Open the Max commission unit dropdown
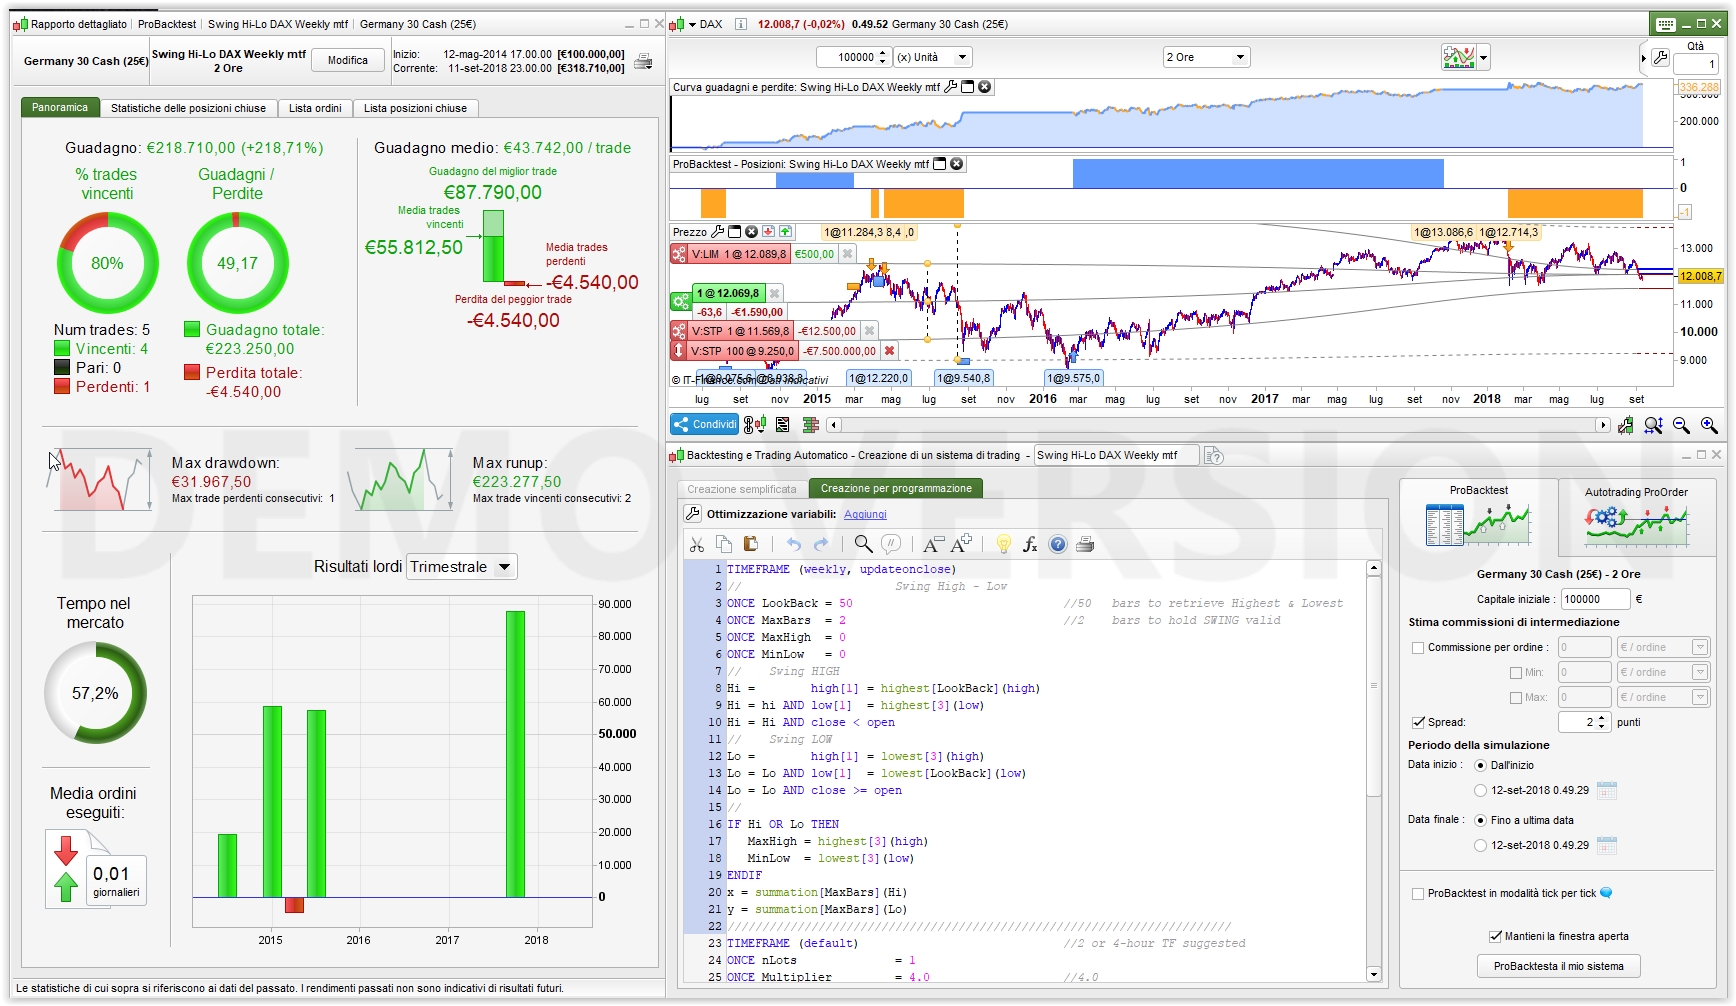This screenshot has width=1736, height=1006. coord(1663,698)
